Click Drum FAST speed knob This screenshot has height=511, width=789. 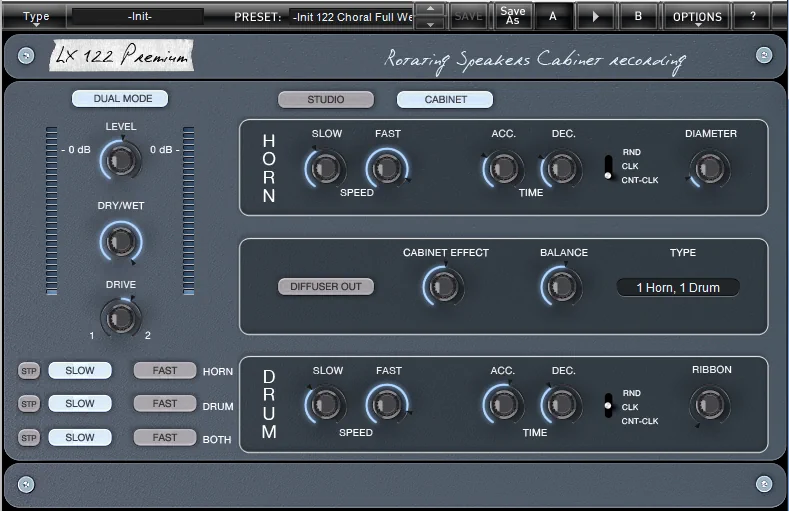pyautogui.click(x=386, y=404)
